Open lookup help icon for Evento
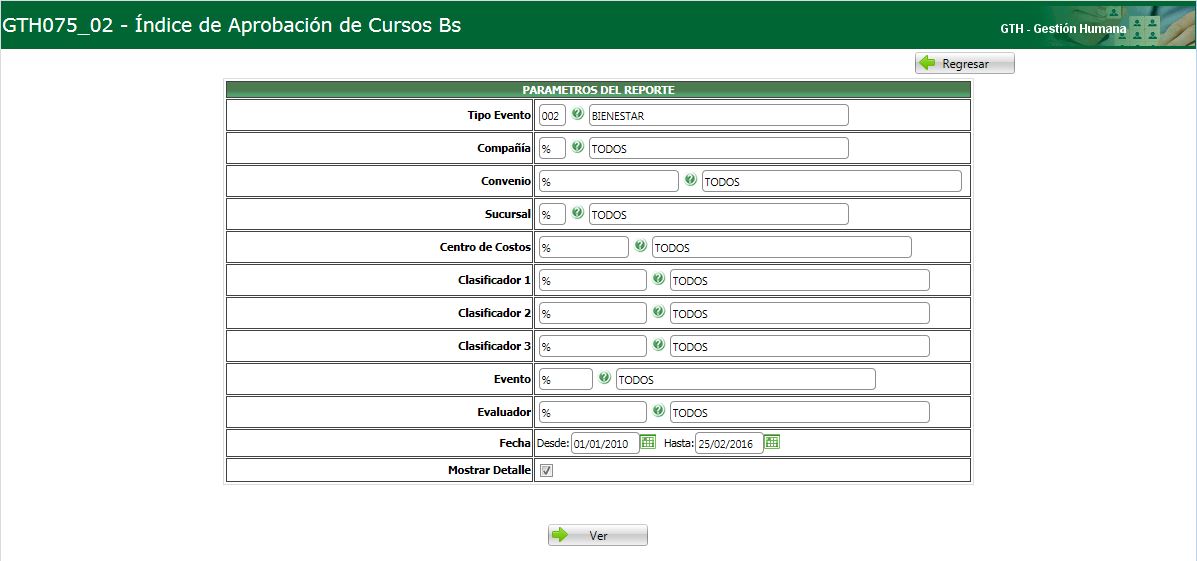This screenshot has width=1197, height=561. pyautogui.click(x=605, y=377)
